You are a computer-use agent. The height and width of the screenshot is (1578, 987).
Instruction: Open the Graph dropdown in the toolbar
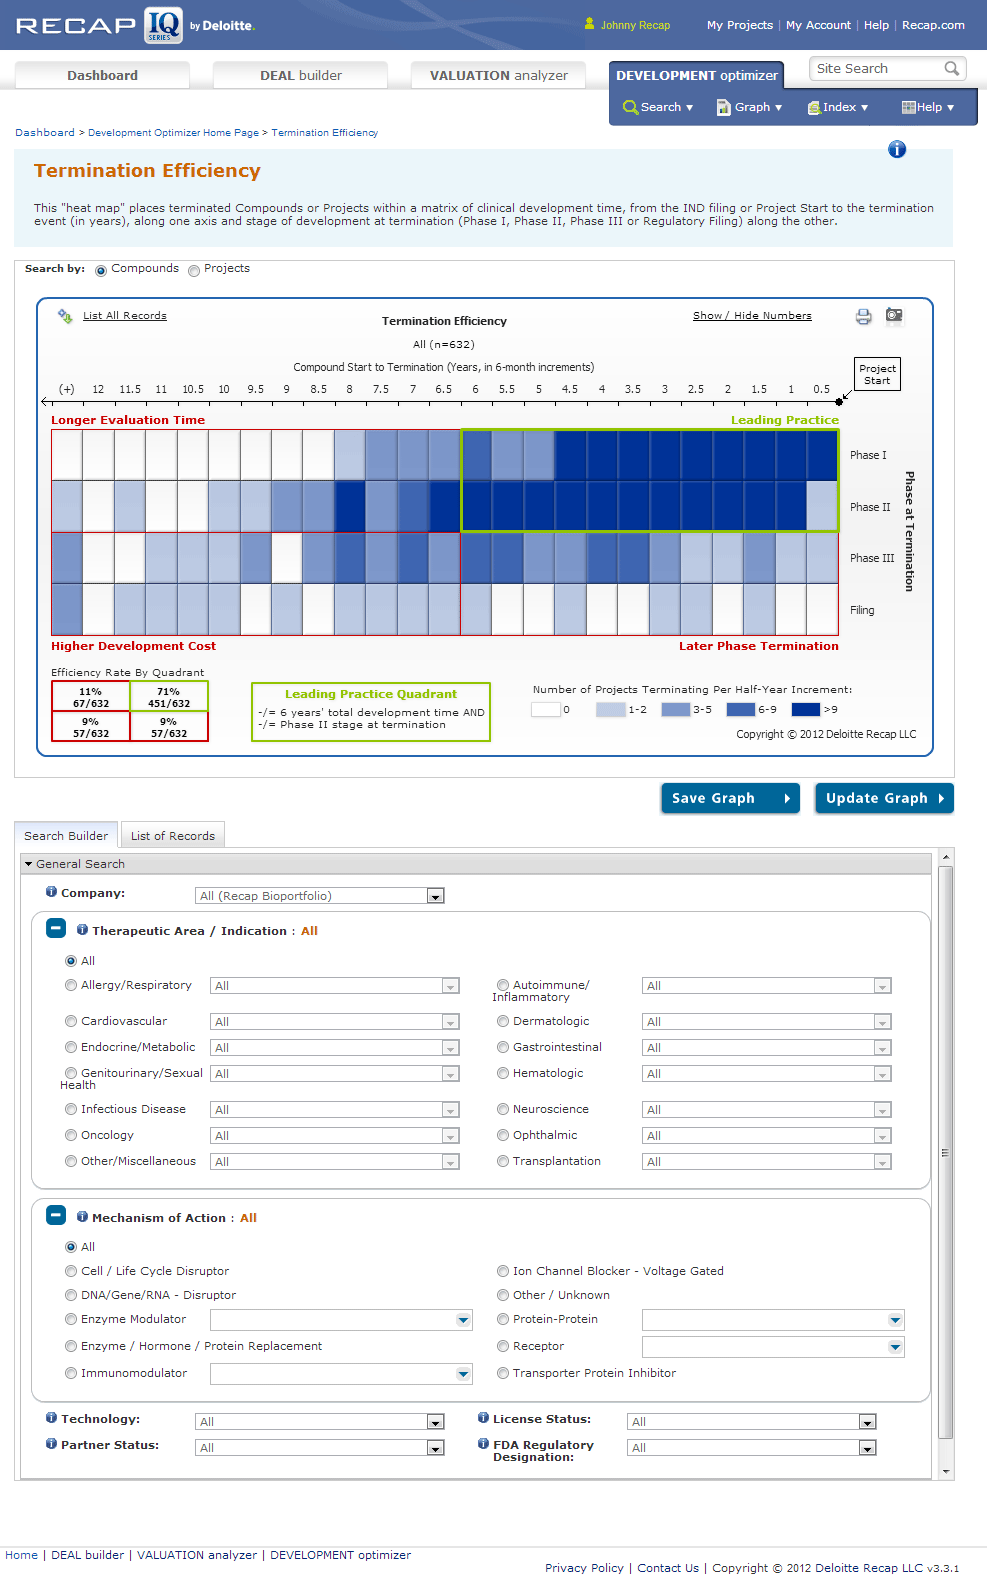pos(750,107)
